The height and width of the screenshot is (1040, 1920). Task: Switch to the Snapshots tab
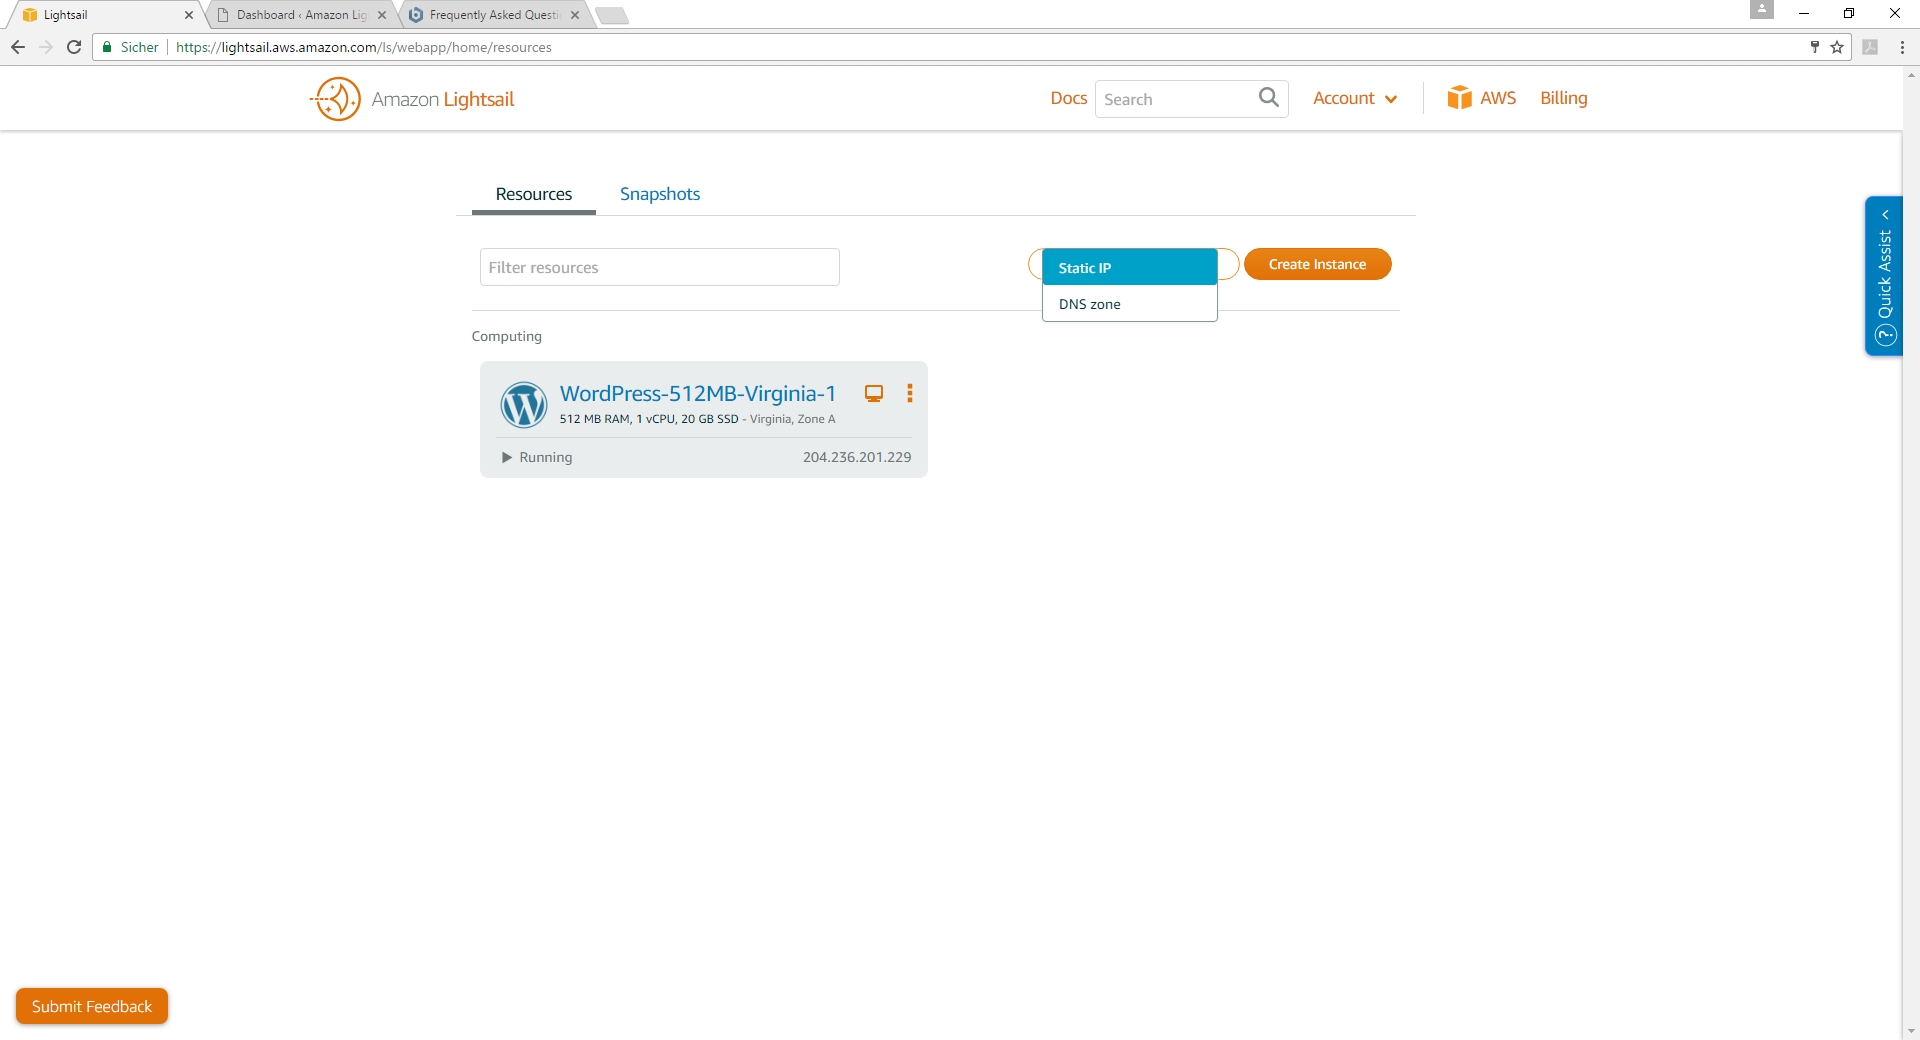660,194
